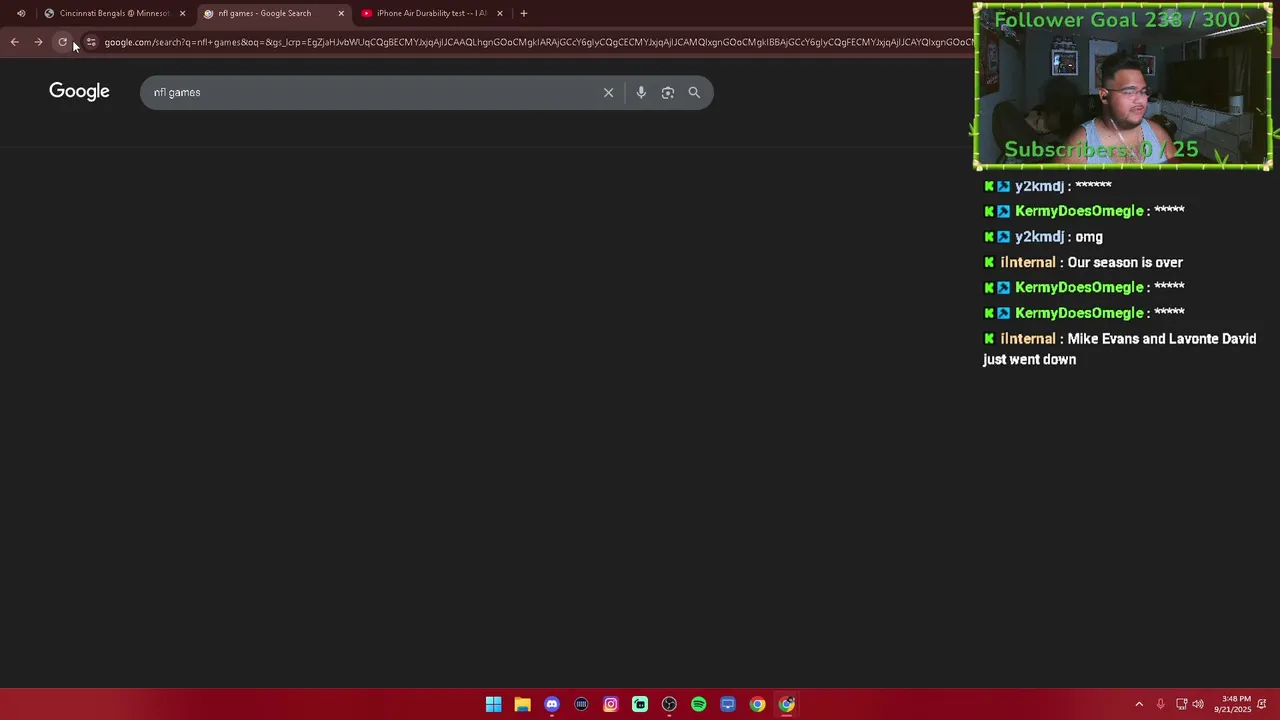The height and width of the screenshot is (720, 1280).
Task: Clear the nfl games search text
Action: [608, 92]
